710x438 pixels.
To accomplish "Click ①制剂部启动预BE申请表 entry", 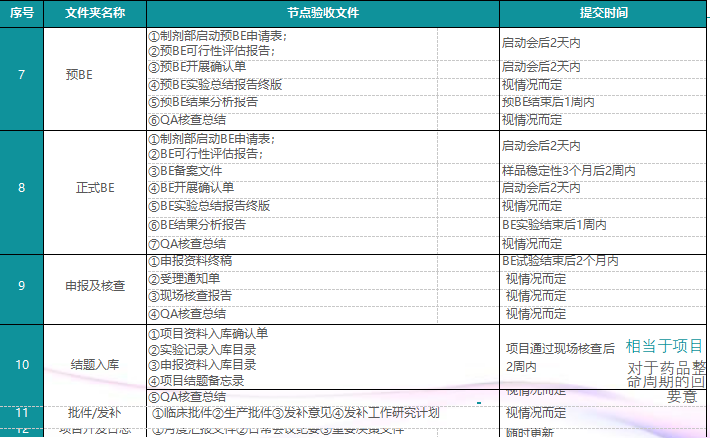I will pos(218,36).
